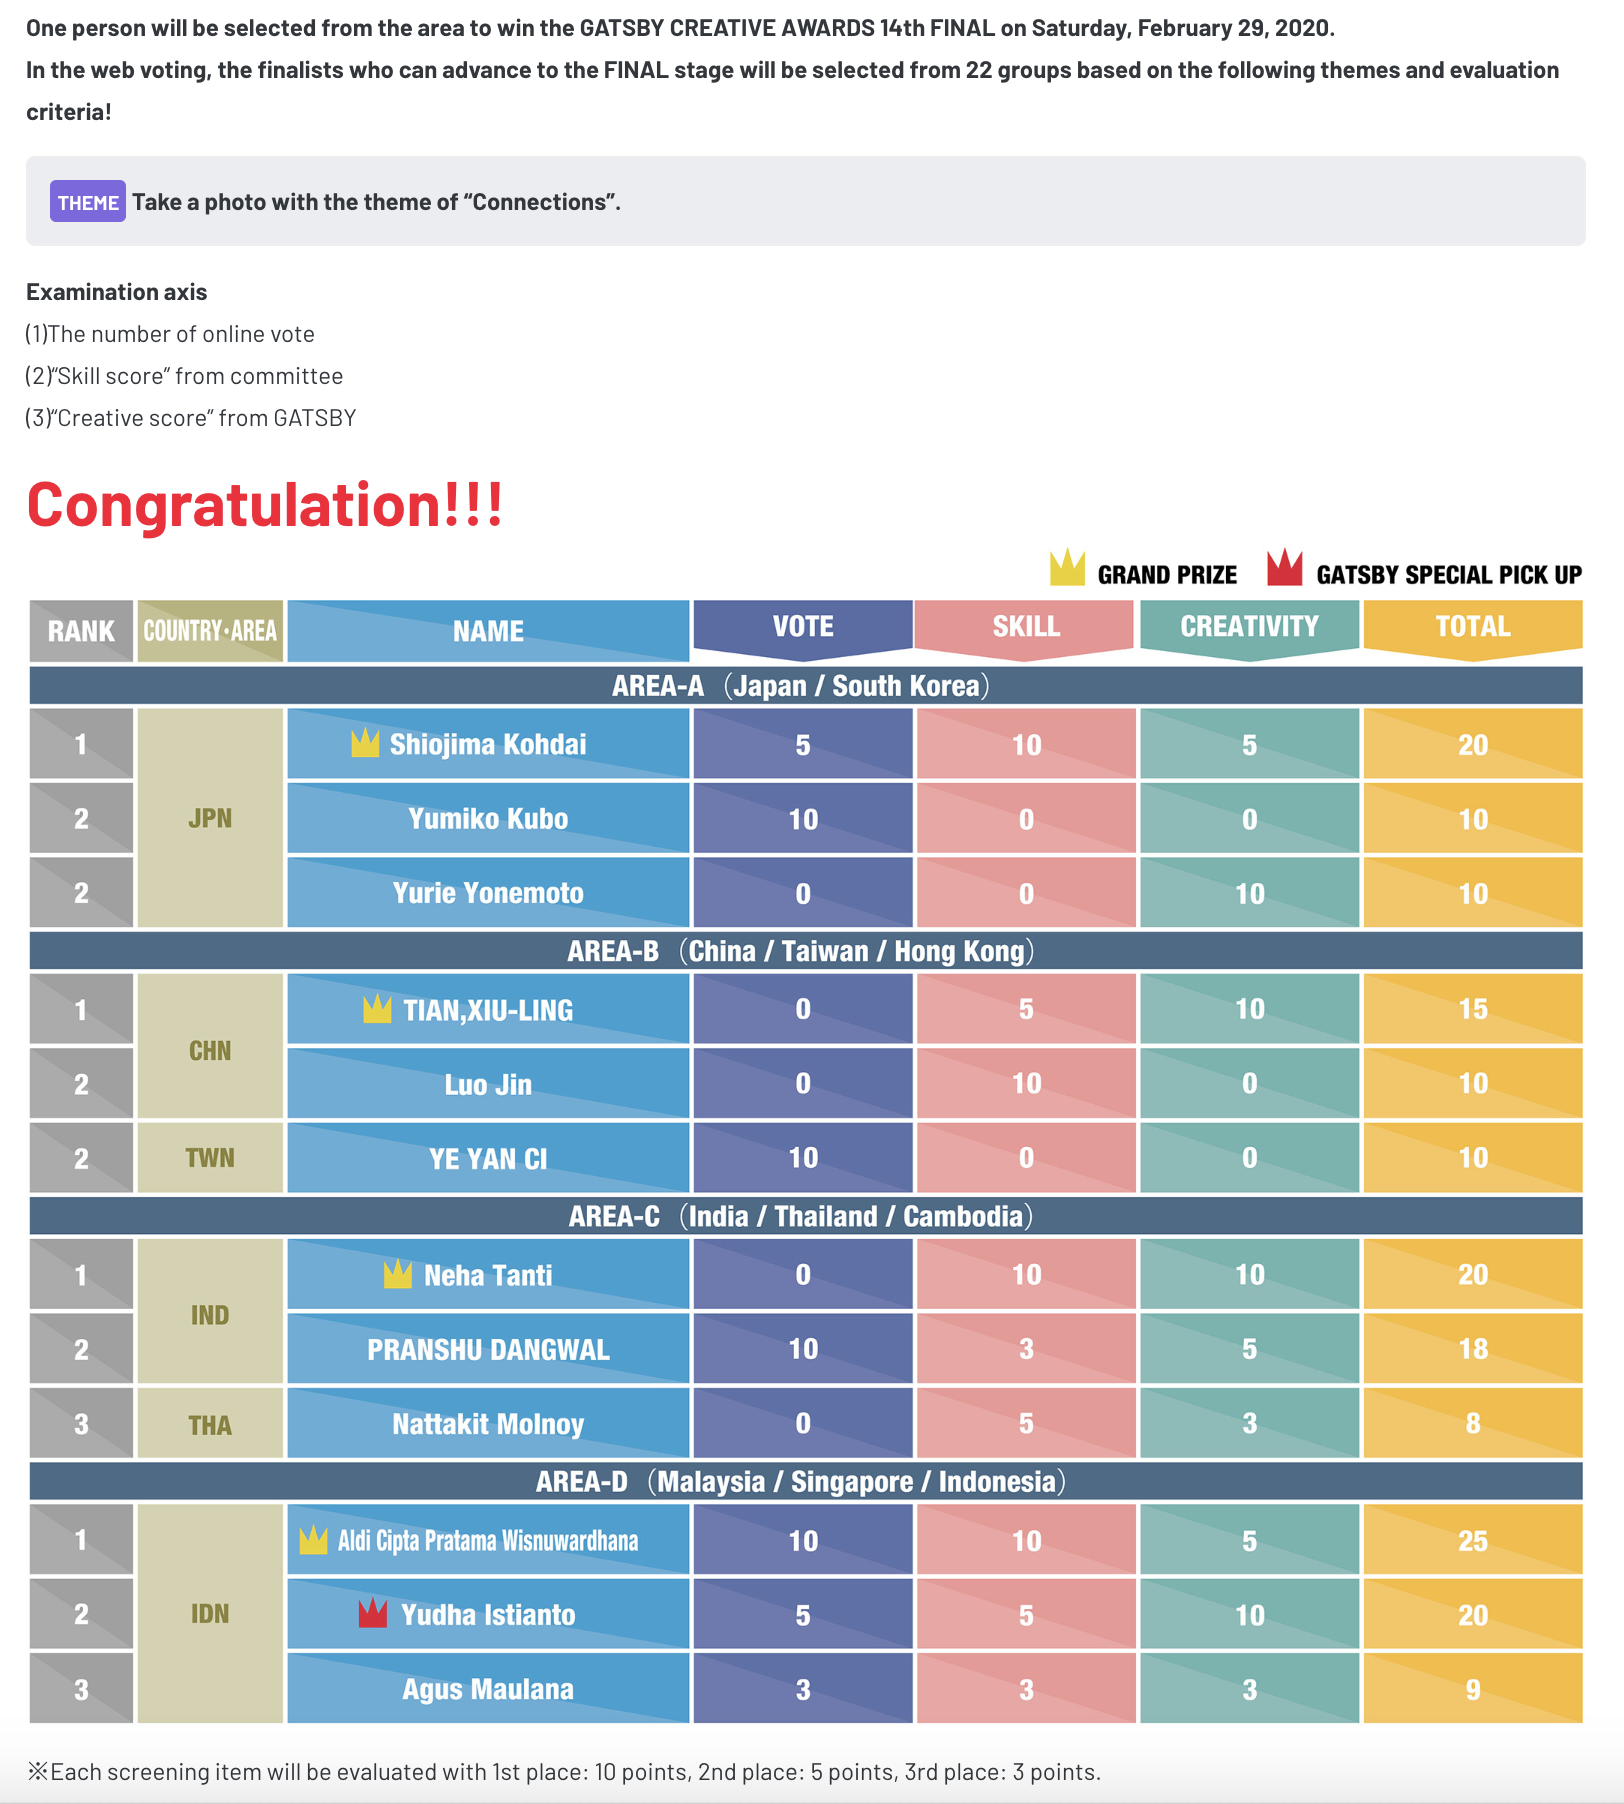
Task: Select the SKILL column header
Action: pos(1026,627)
